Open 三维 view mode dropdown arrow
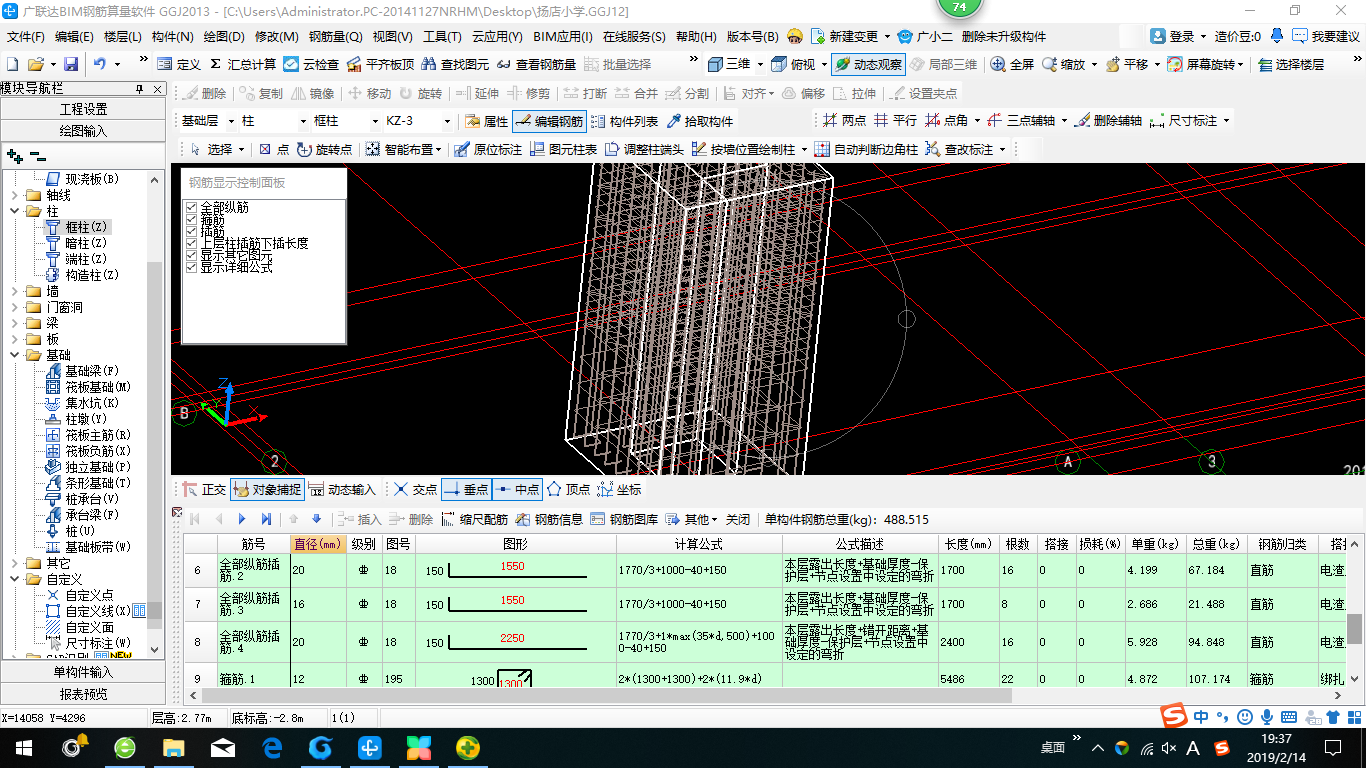The height and width of the screenshot is (768, 1366). [x=760, y=64]
